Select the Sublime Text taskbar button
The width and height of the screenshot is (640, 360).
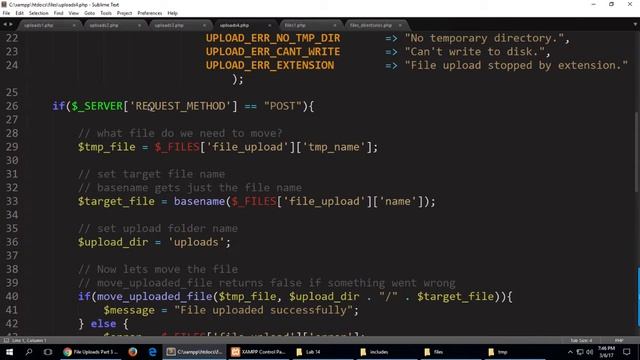pos(195,352)
